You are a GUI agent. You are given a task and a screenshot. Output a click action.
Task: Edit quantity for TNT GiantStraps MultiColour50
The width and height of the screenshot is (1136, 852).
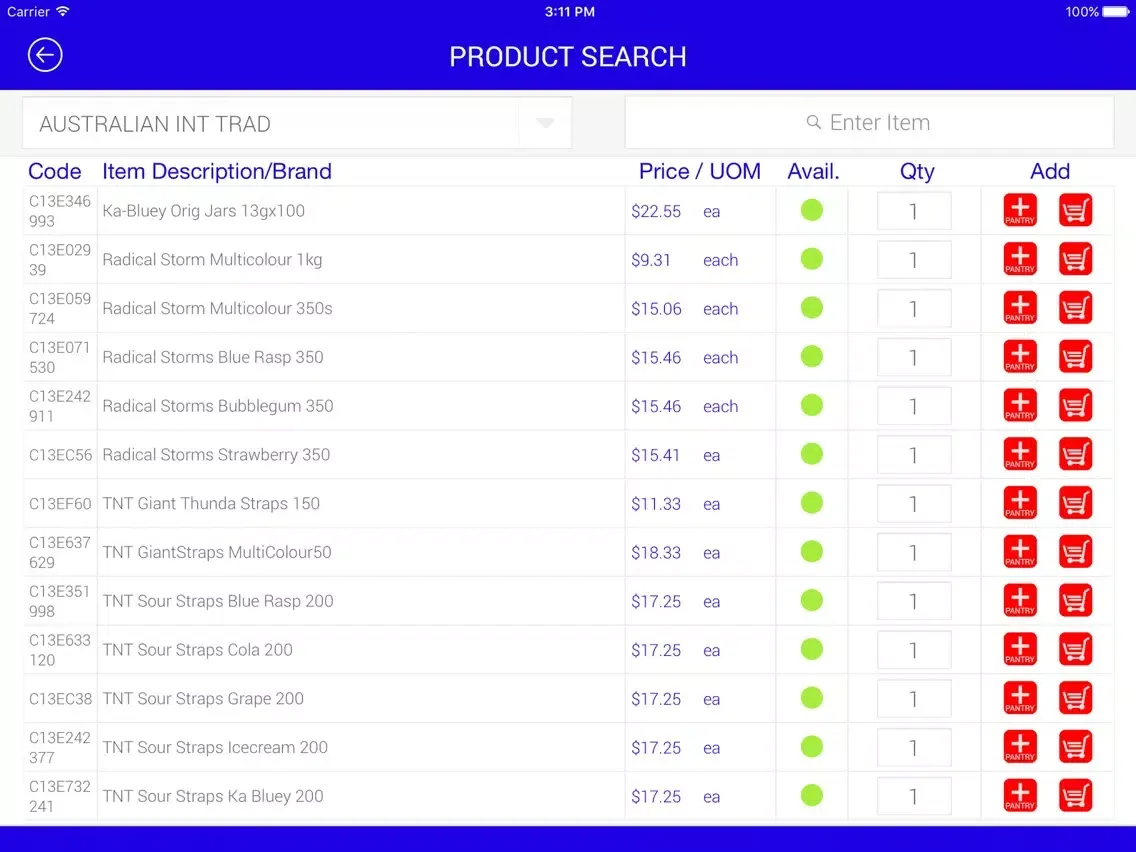(914, 552)
